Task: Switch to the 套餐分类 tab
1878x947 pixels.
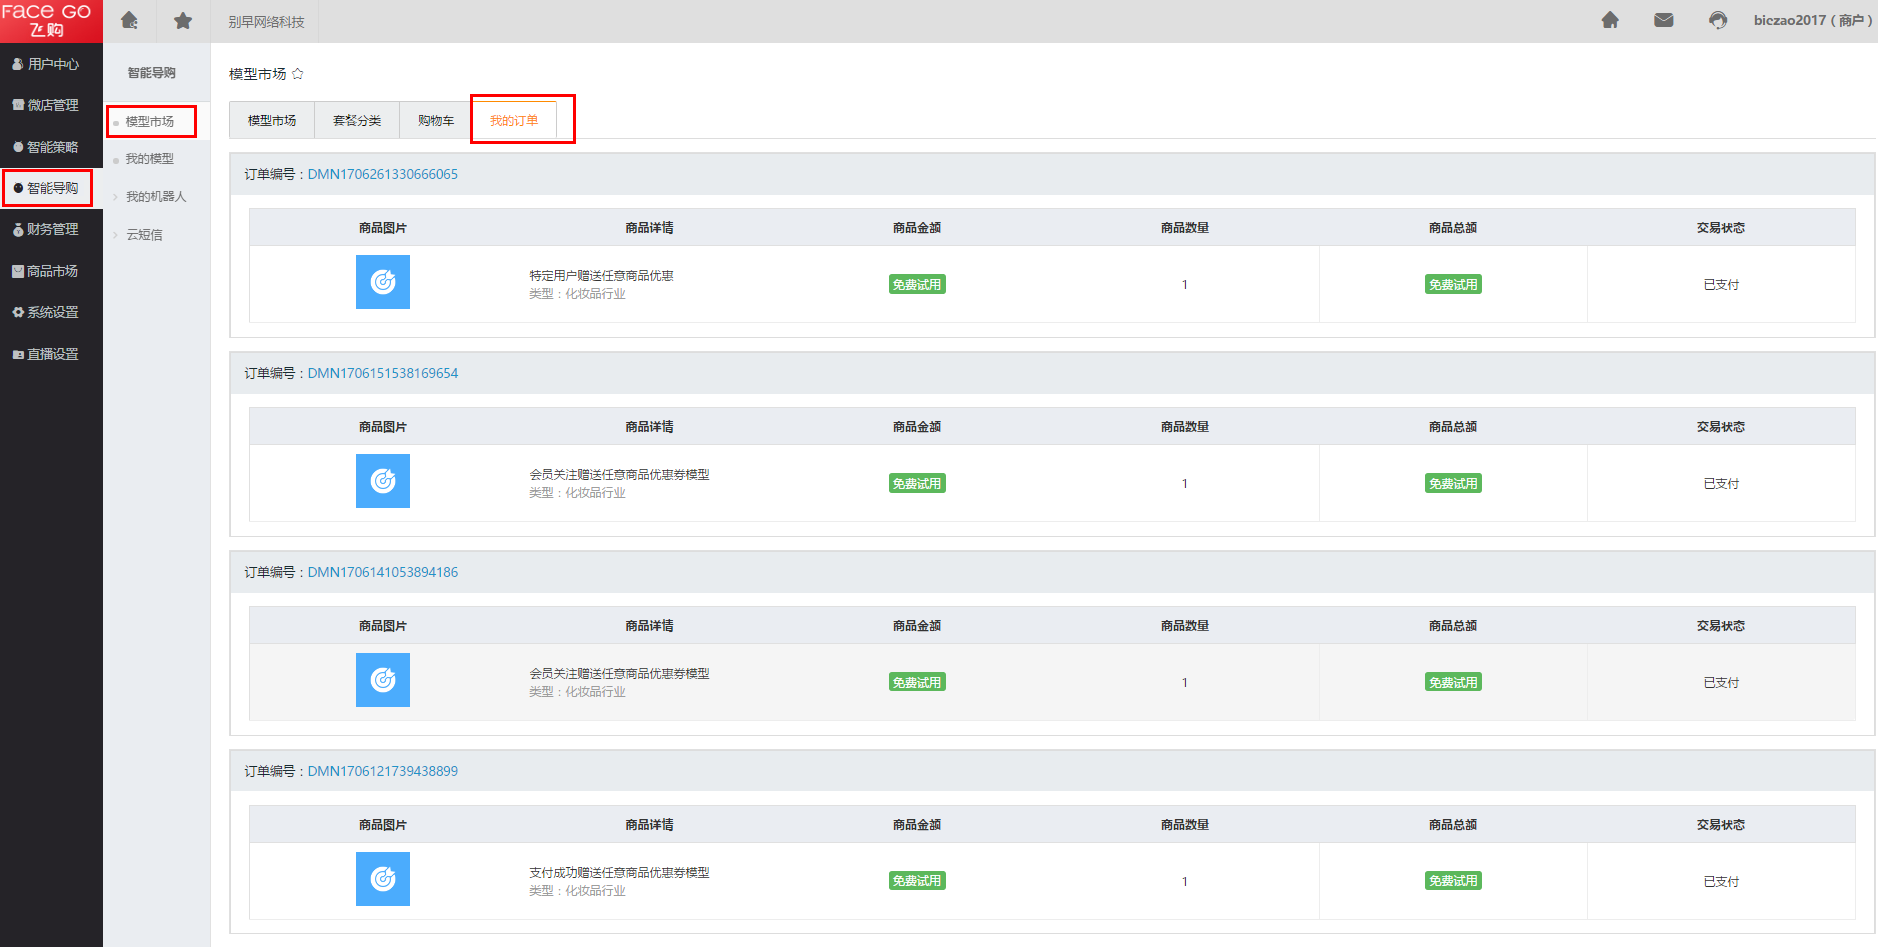Action: click(357, 121)
